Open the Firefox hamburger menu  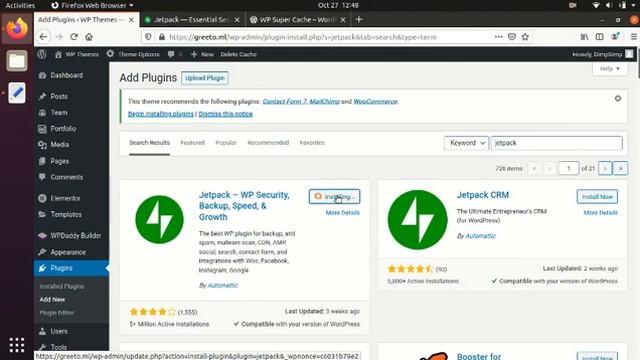click(x=634, y=37)
